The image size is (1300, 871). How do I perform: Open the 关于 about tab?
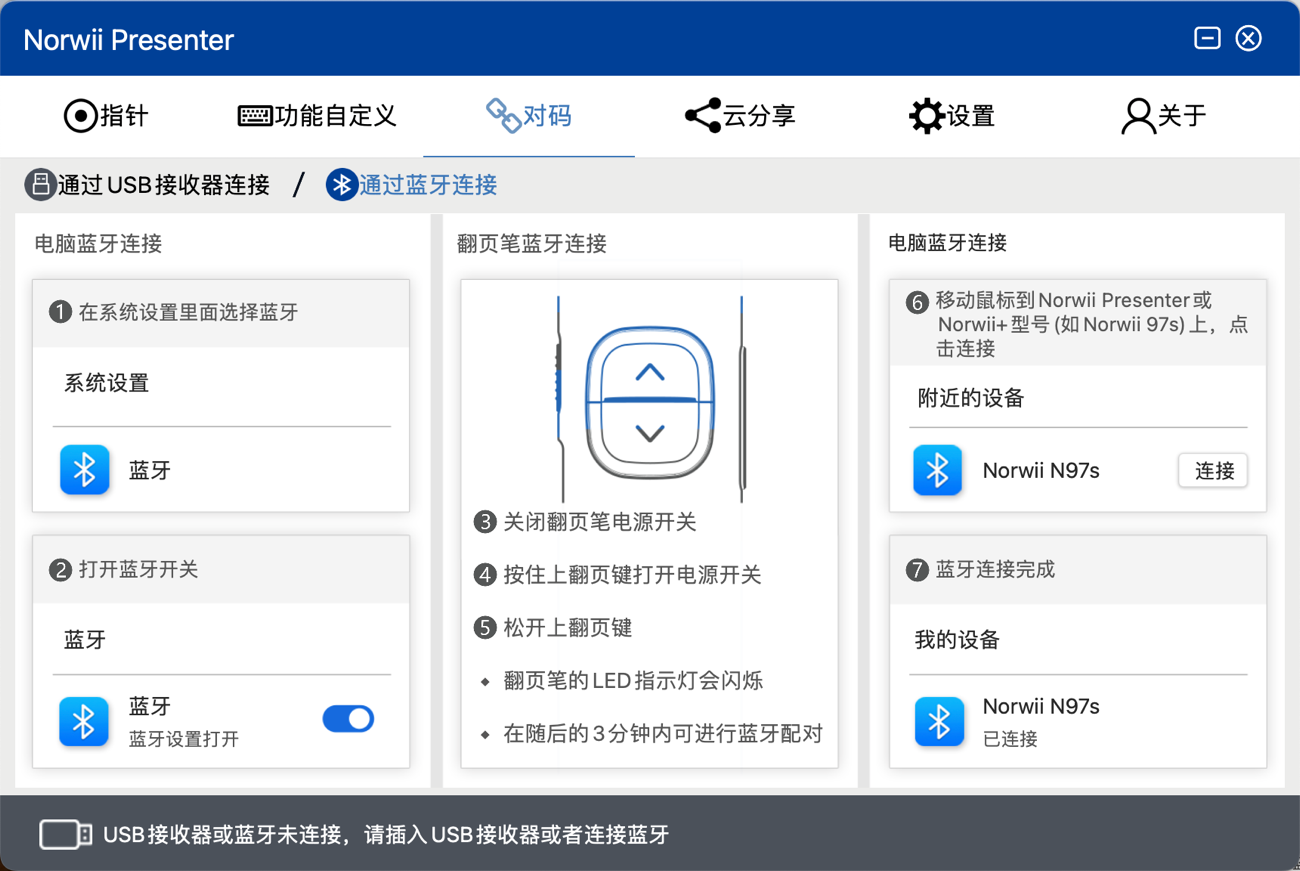(1163, 116)
